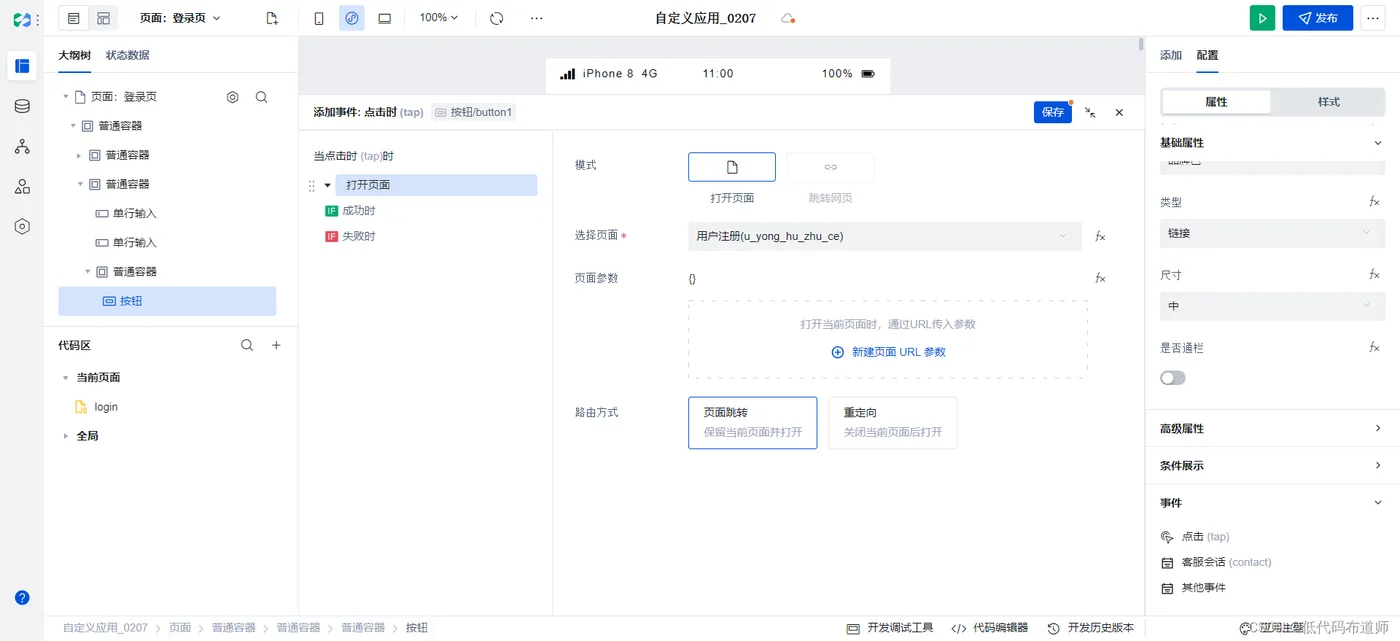Open 选择页面 用户注册 dropdown
1400x641 pixels.
885,236
